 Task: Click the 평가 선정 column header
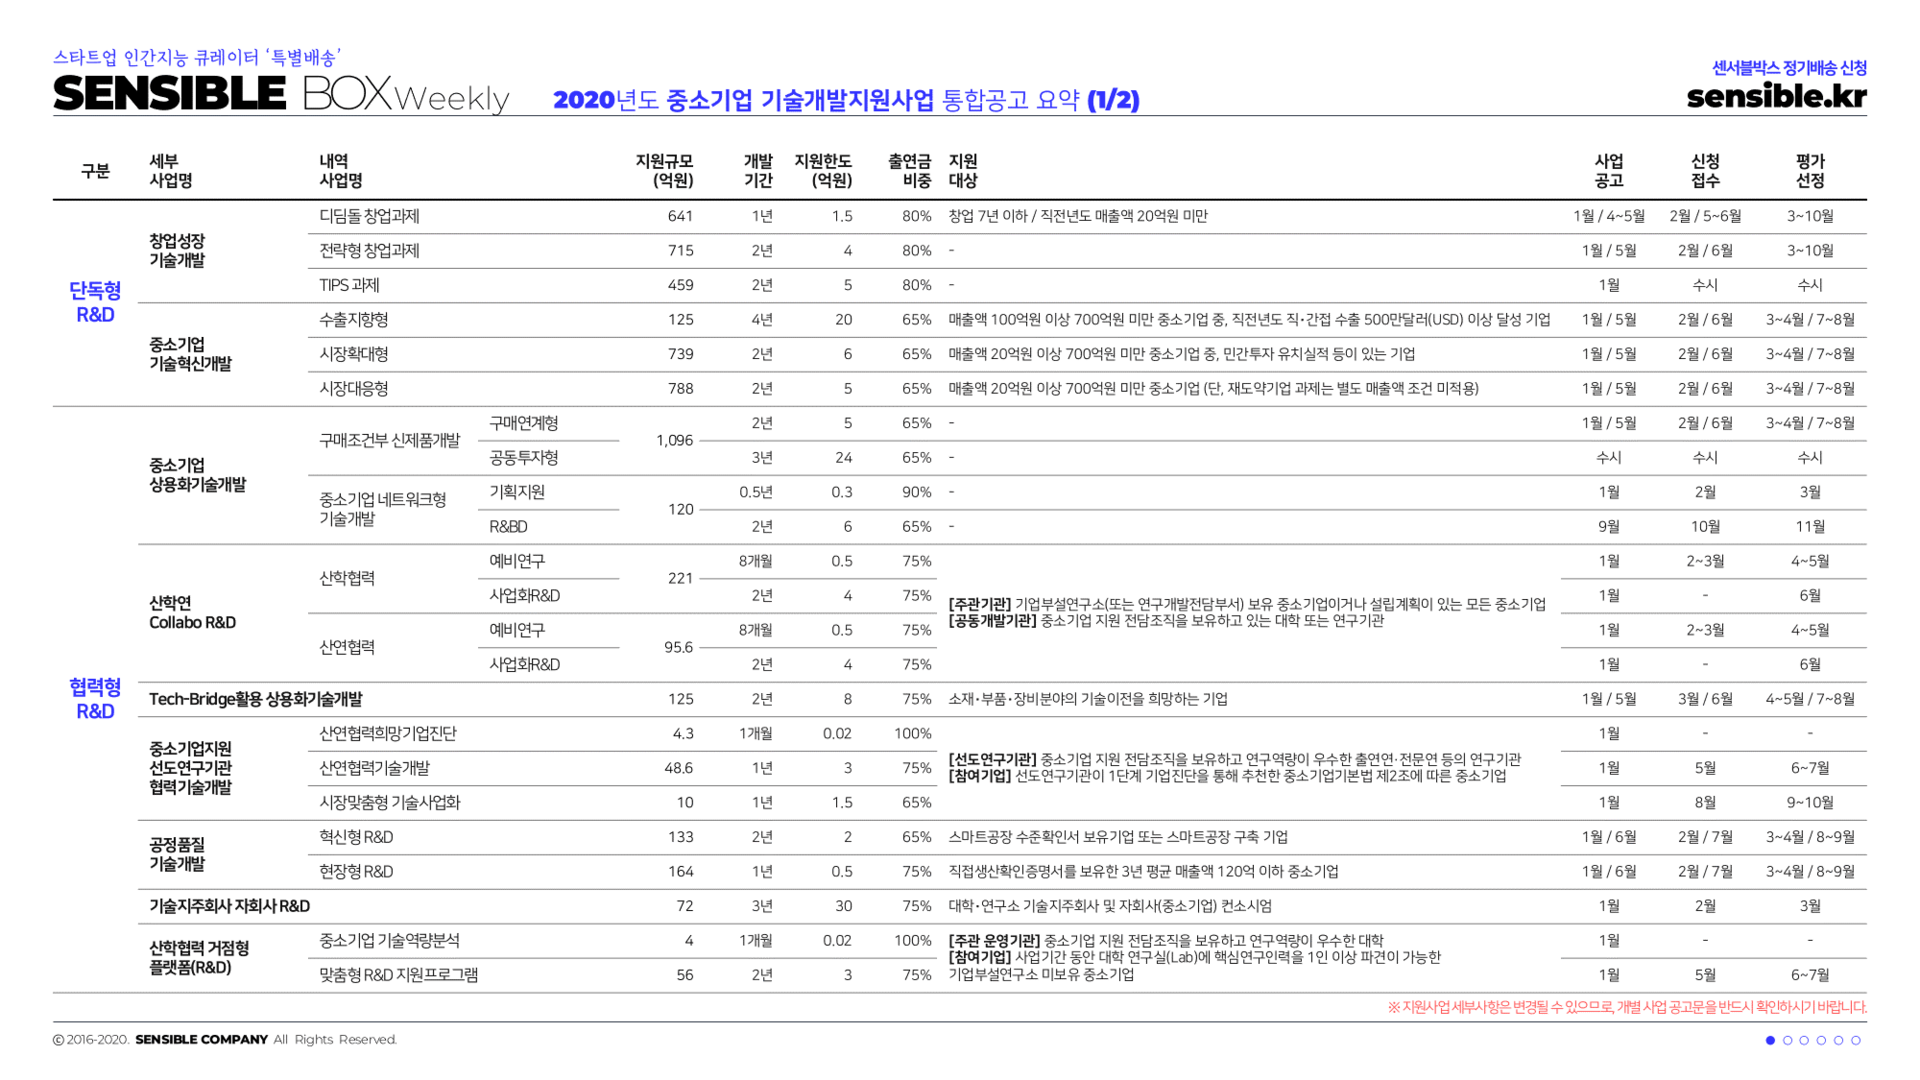click(x=1810, y=171)
